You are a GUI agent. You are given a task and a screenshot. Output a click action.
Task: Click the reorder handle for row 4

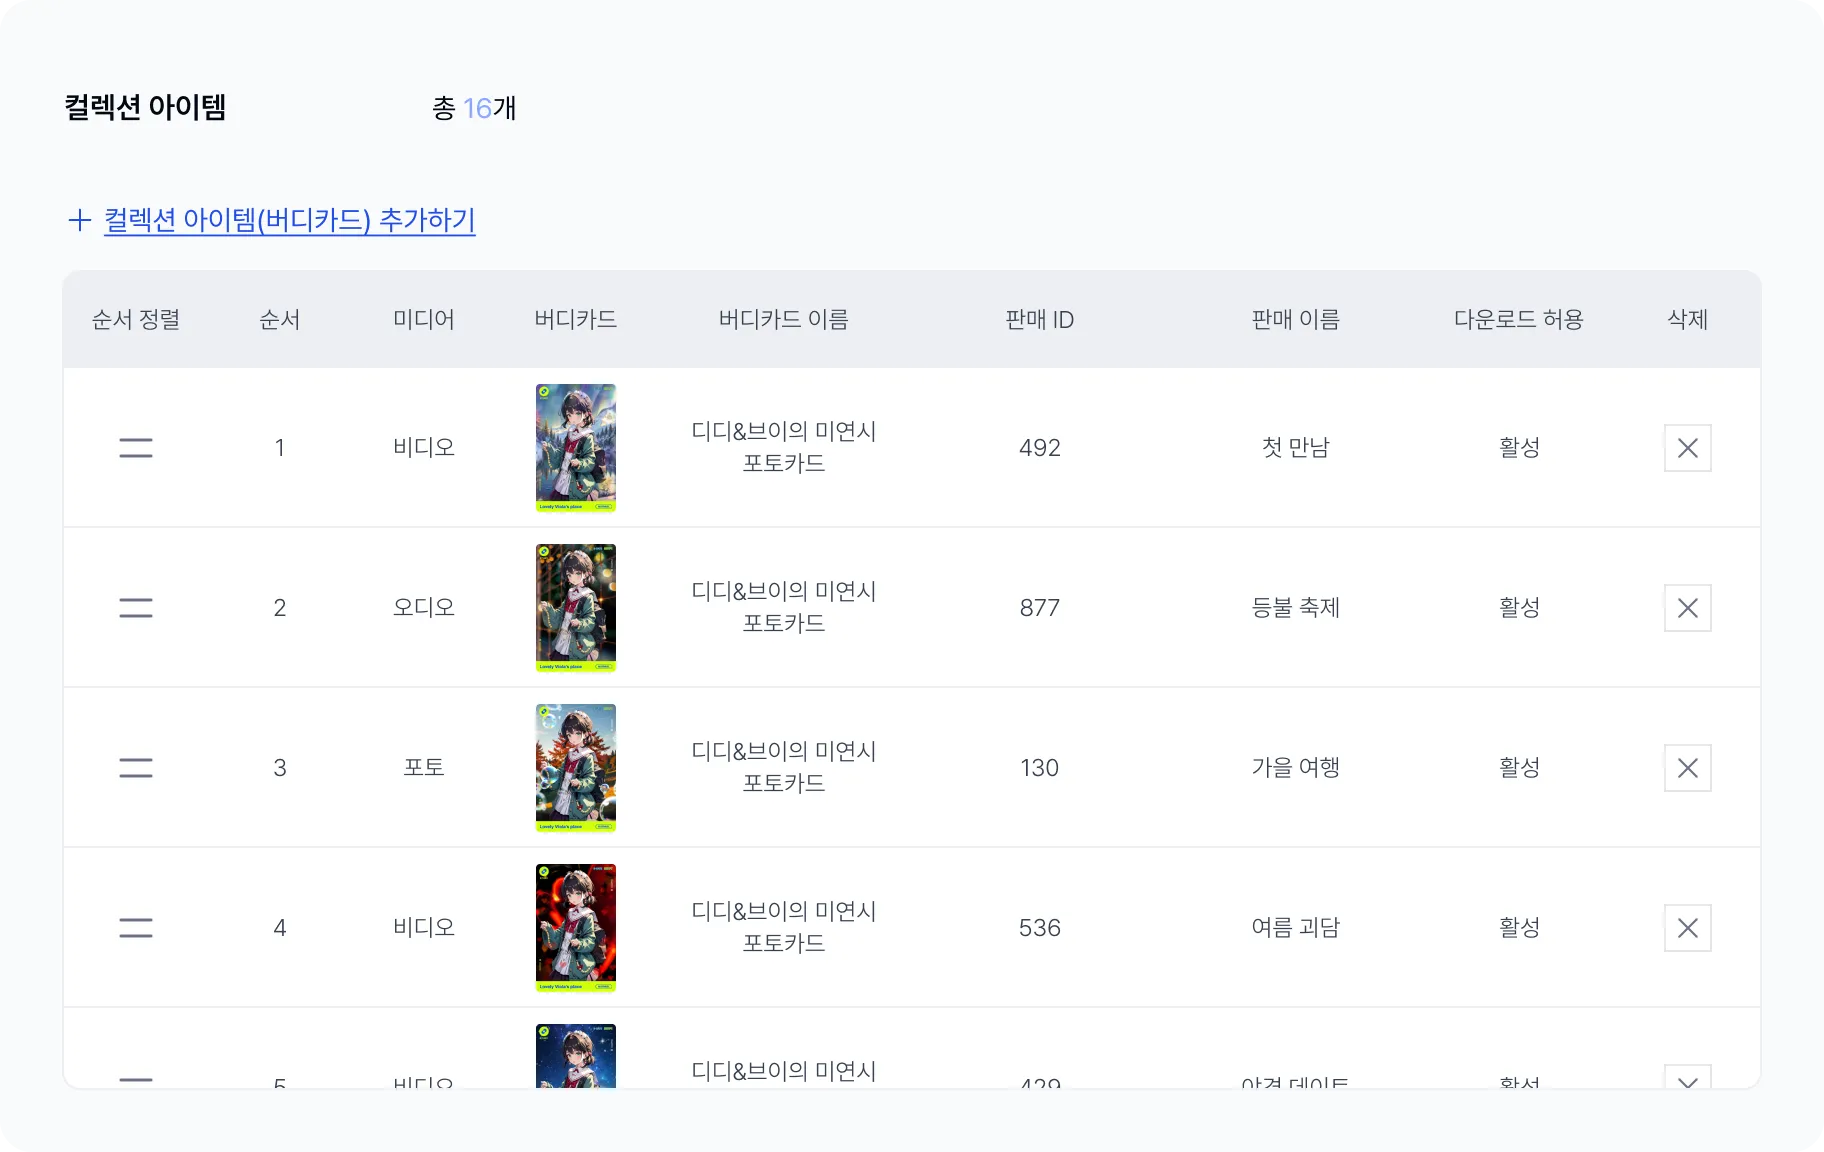tap(136, 928)
